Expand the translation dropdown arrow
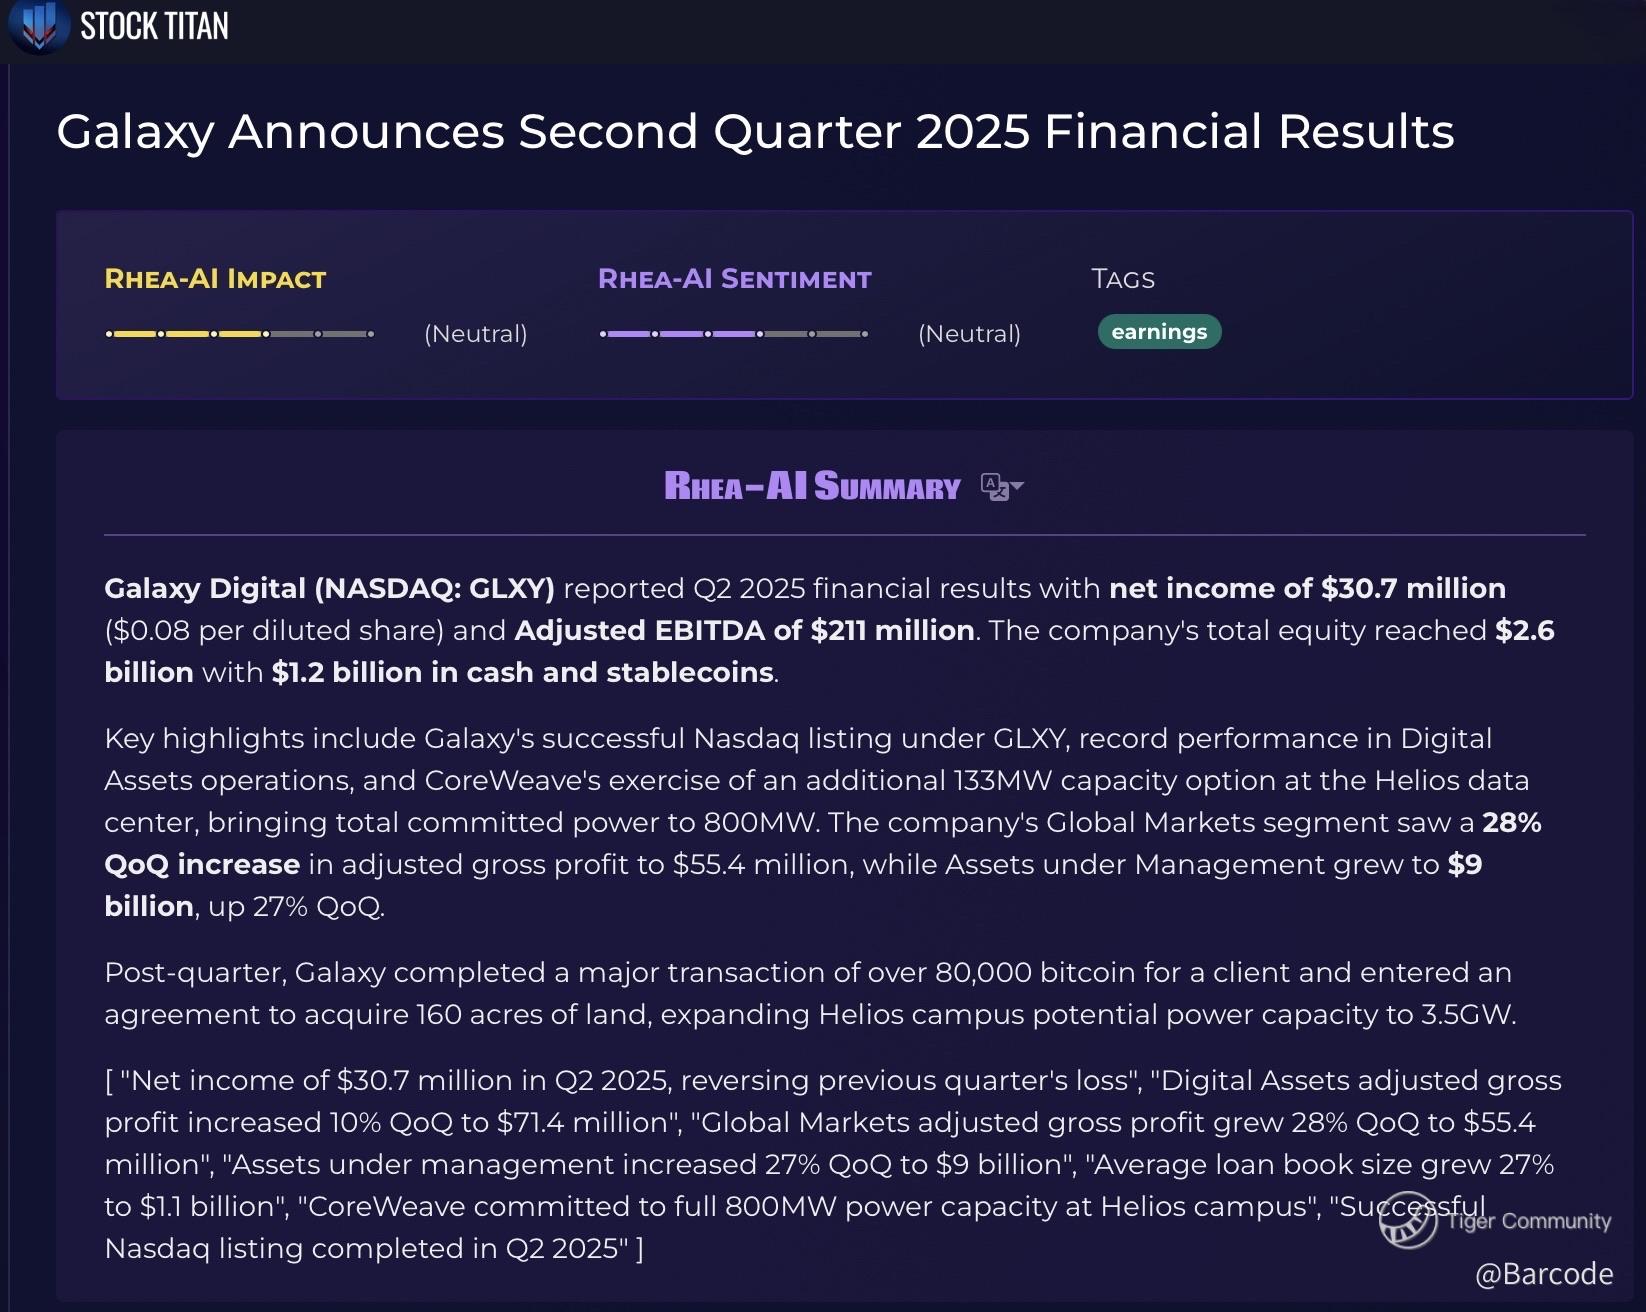Viewport: 1646px width, 1312px height. [x=1017, y=487]
